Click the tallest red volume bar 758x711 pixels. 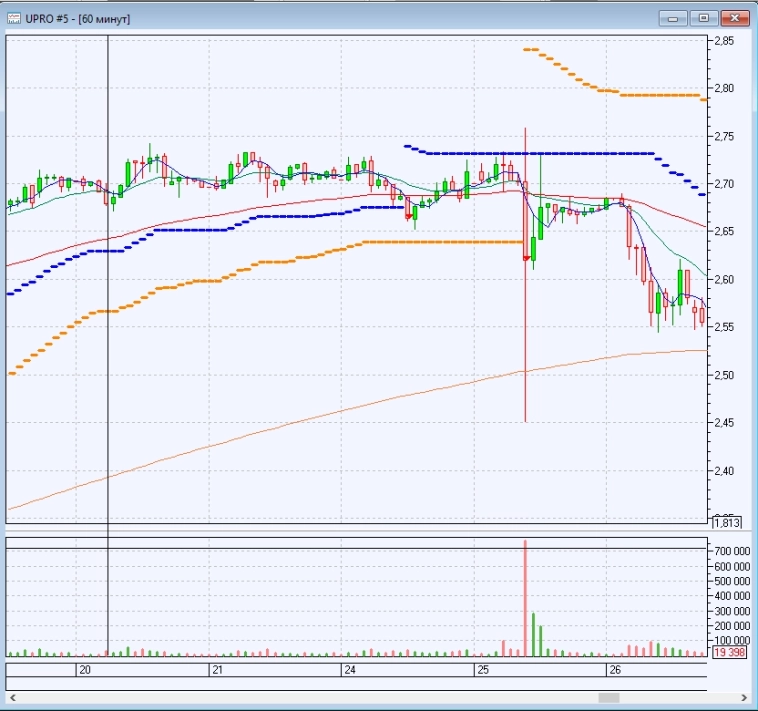(x=525, y=600)
